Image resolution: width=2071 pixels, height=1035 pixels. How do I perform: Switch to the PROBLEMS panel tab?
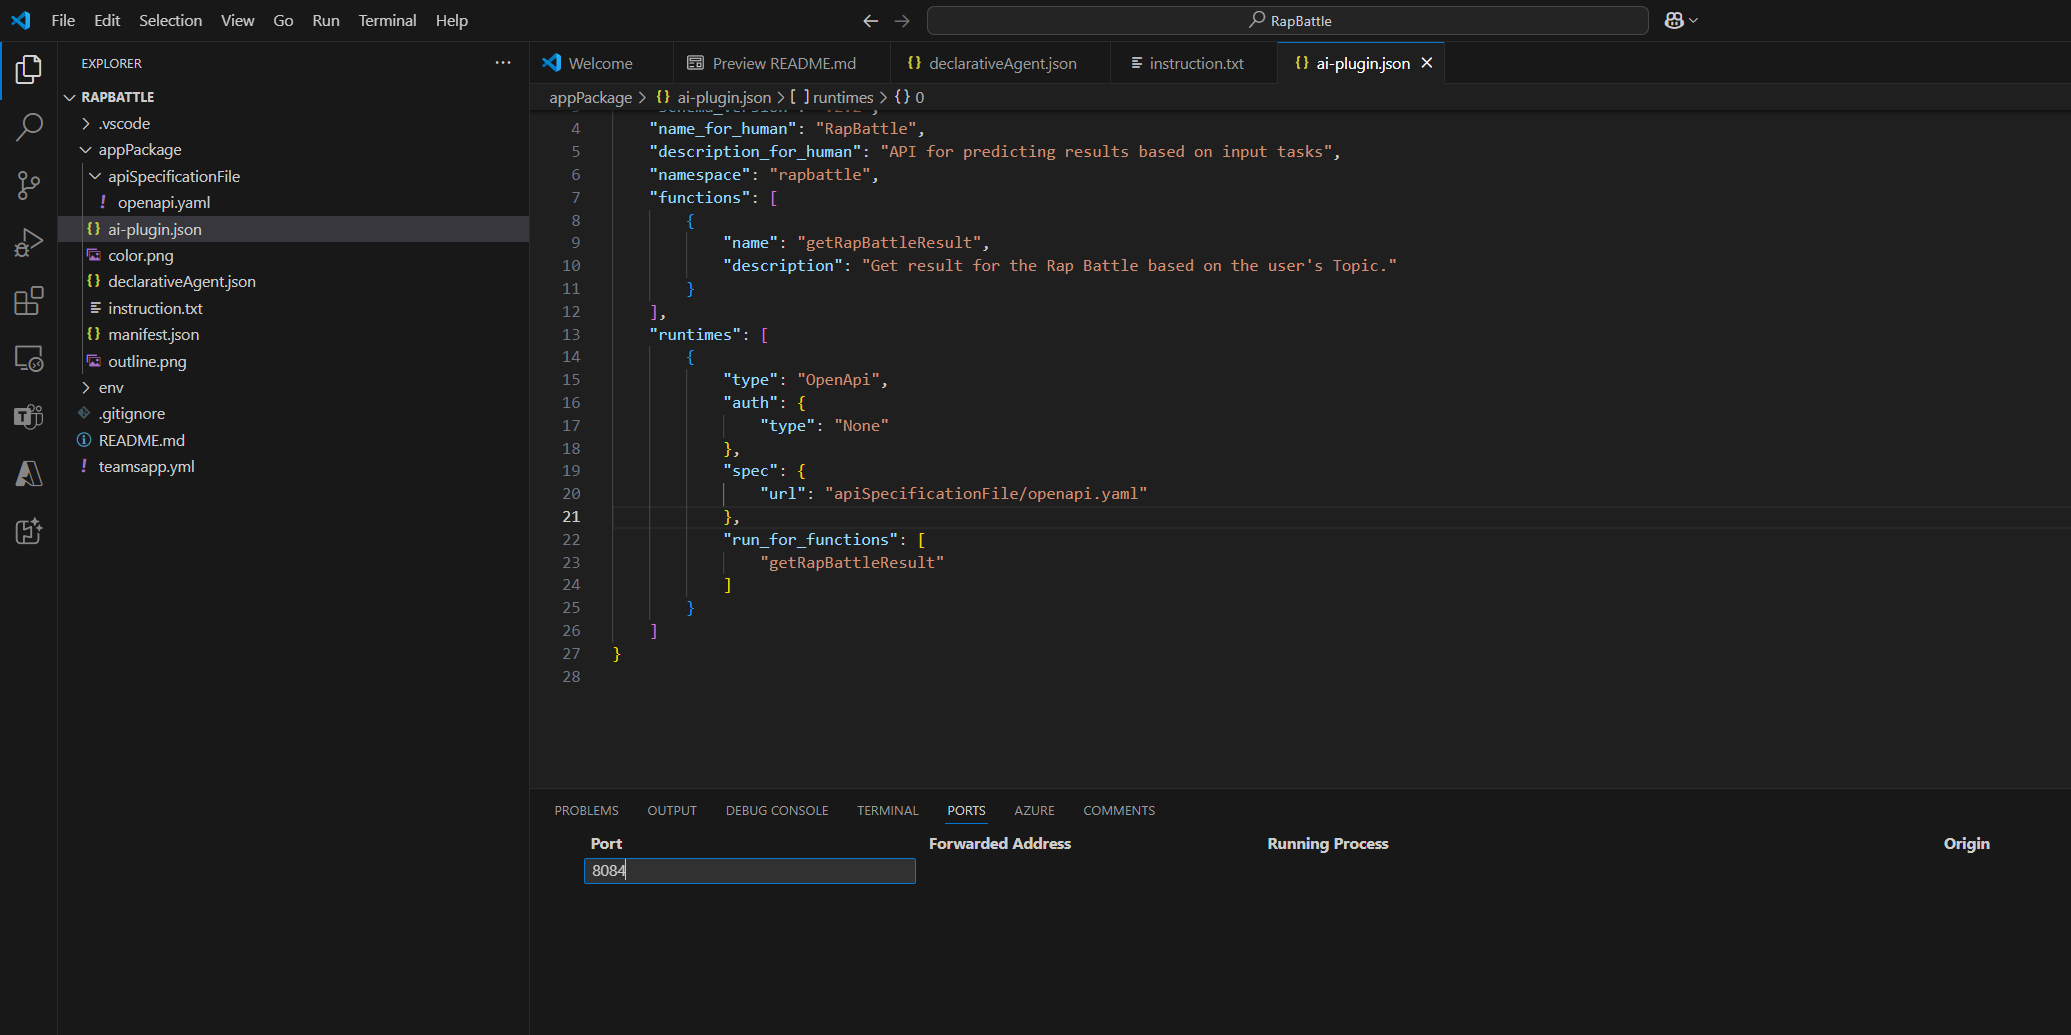pyautogui.click(x=586, y=810)
